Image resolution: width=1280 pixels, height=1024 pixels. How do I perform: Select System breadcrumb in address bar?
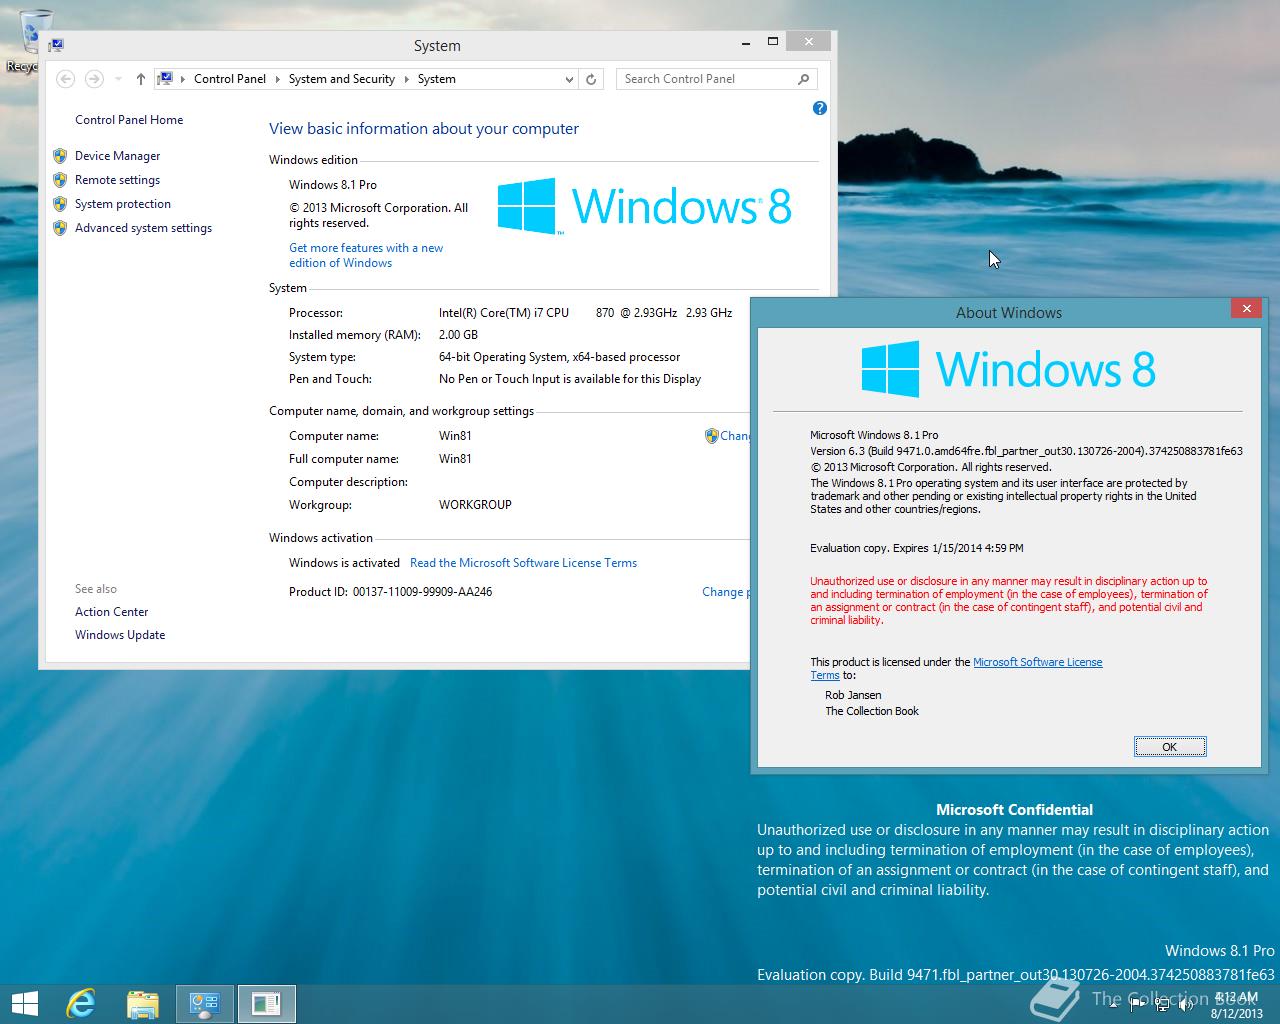tap(437, 79)
